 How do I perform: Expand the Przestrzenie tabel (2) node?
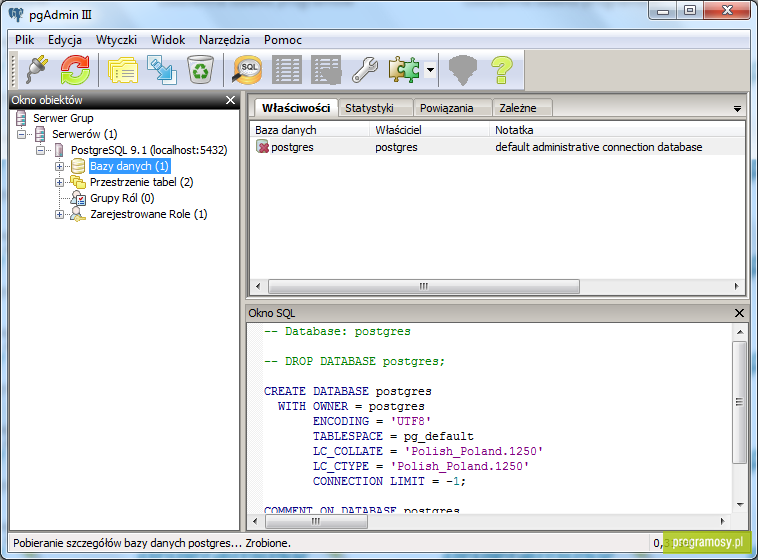tap(59, 182)
